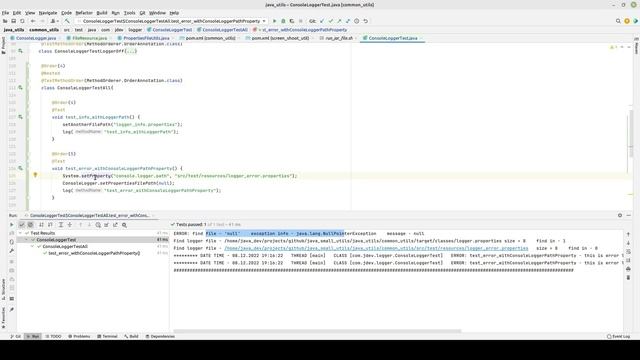Switch to PropertiesFileUtils.java editor tab
The height and width of the screenshot is (360, 640).
(146, 38)
